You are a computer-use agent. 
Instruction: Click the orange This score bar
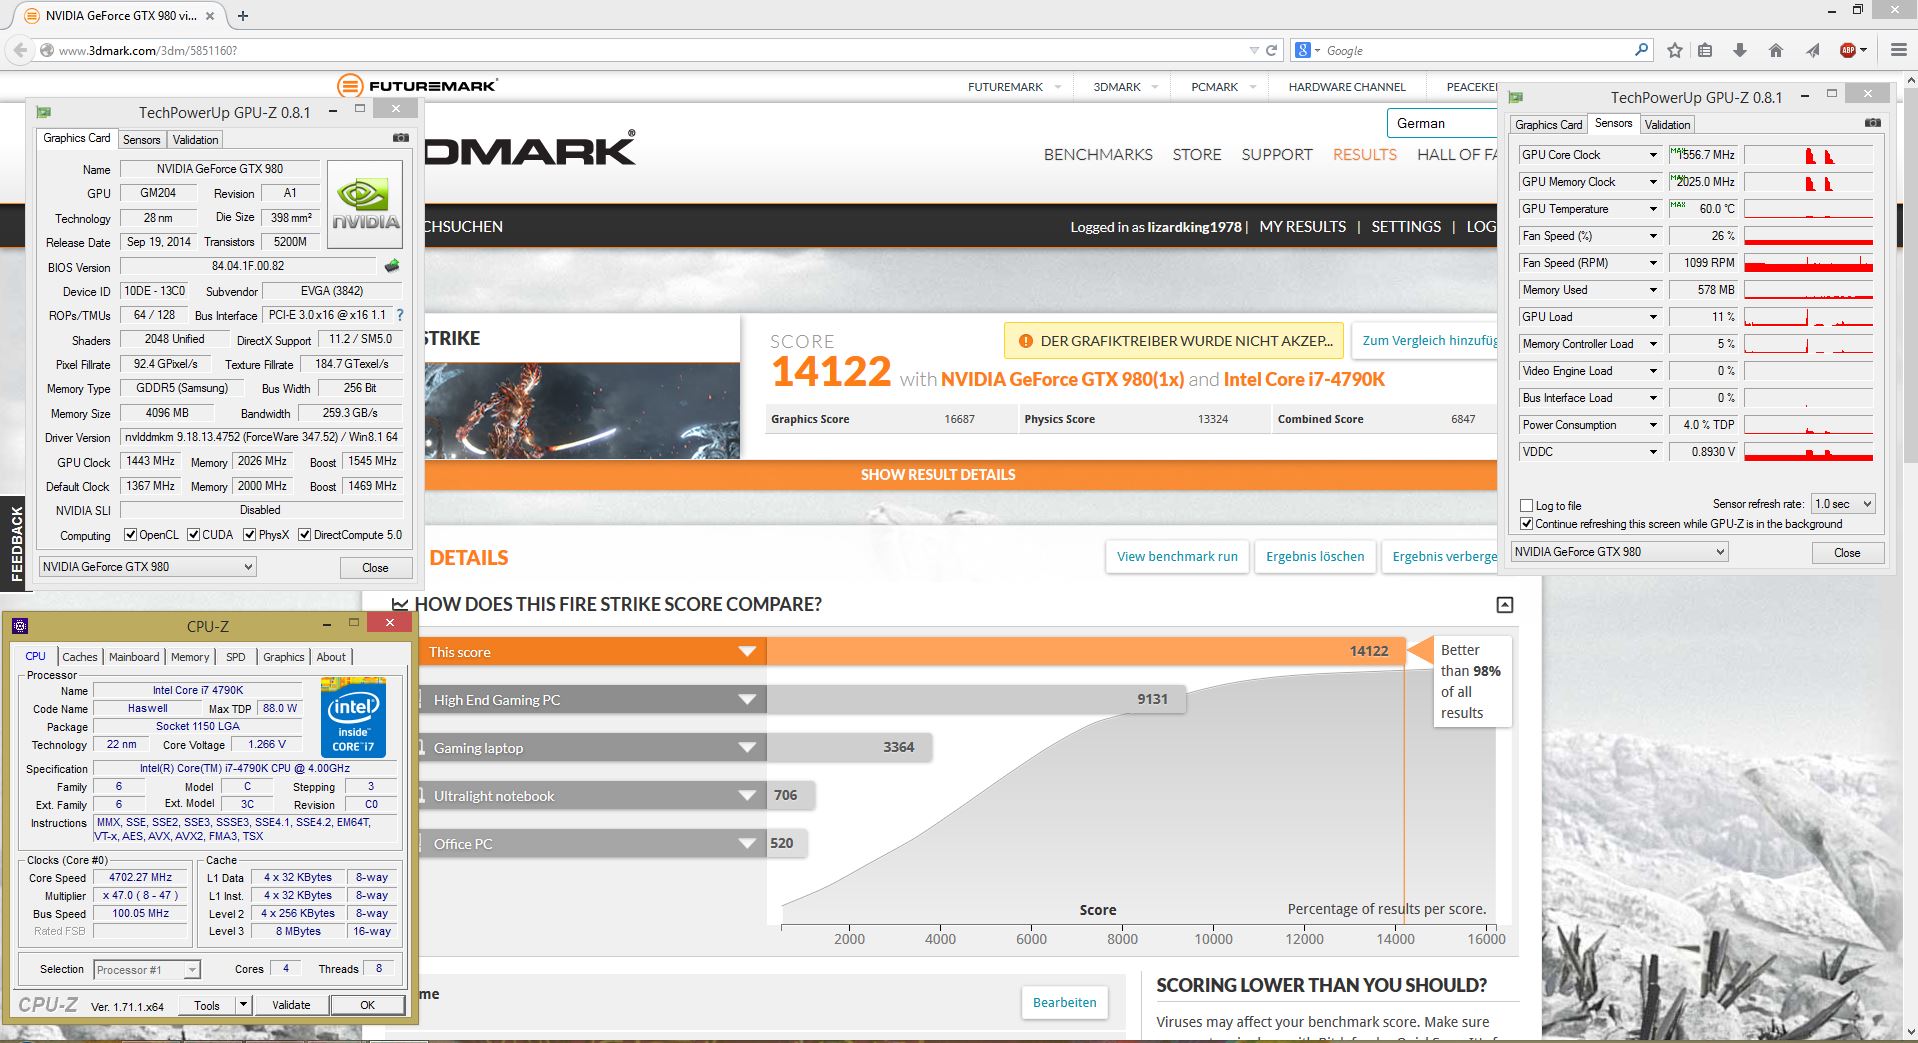point(910,652)
